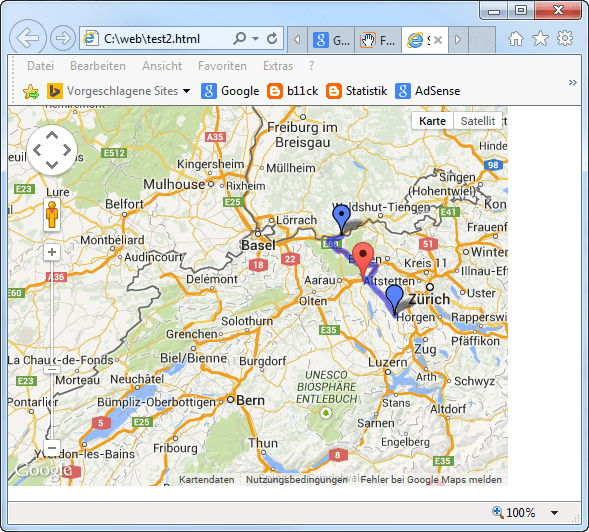Zoom out the map with minus button
Screen dimensions: 589x532
52,447
